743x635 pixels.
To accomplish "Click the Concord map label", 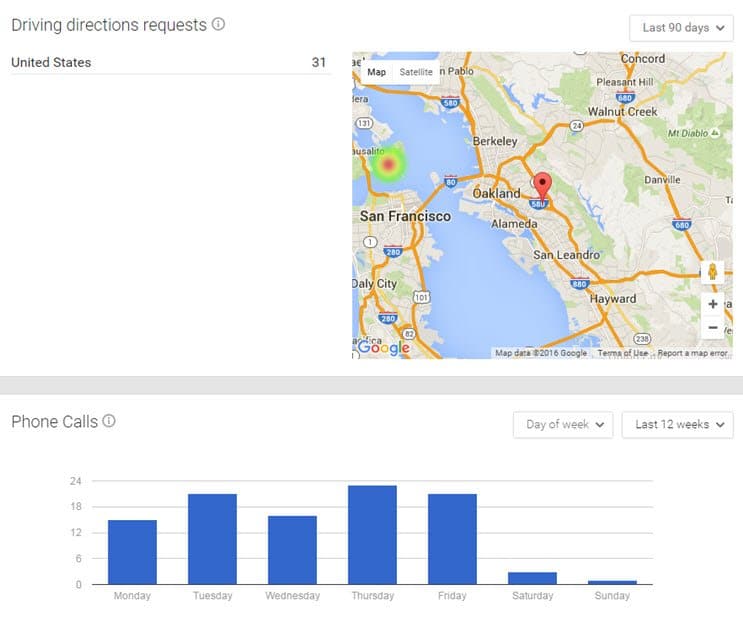I will coord(643,59).
